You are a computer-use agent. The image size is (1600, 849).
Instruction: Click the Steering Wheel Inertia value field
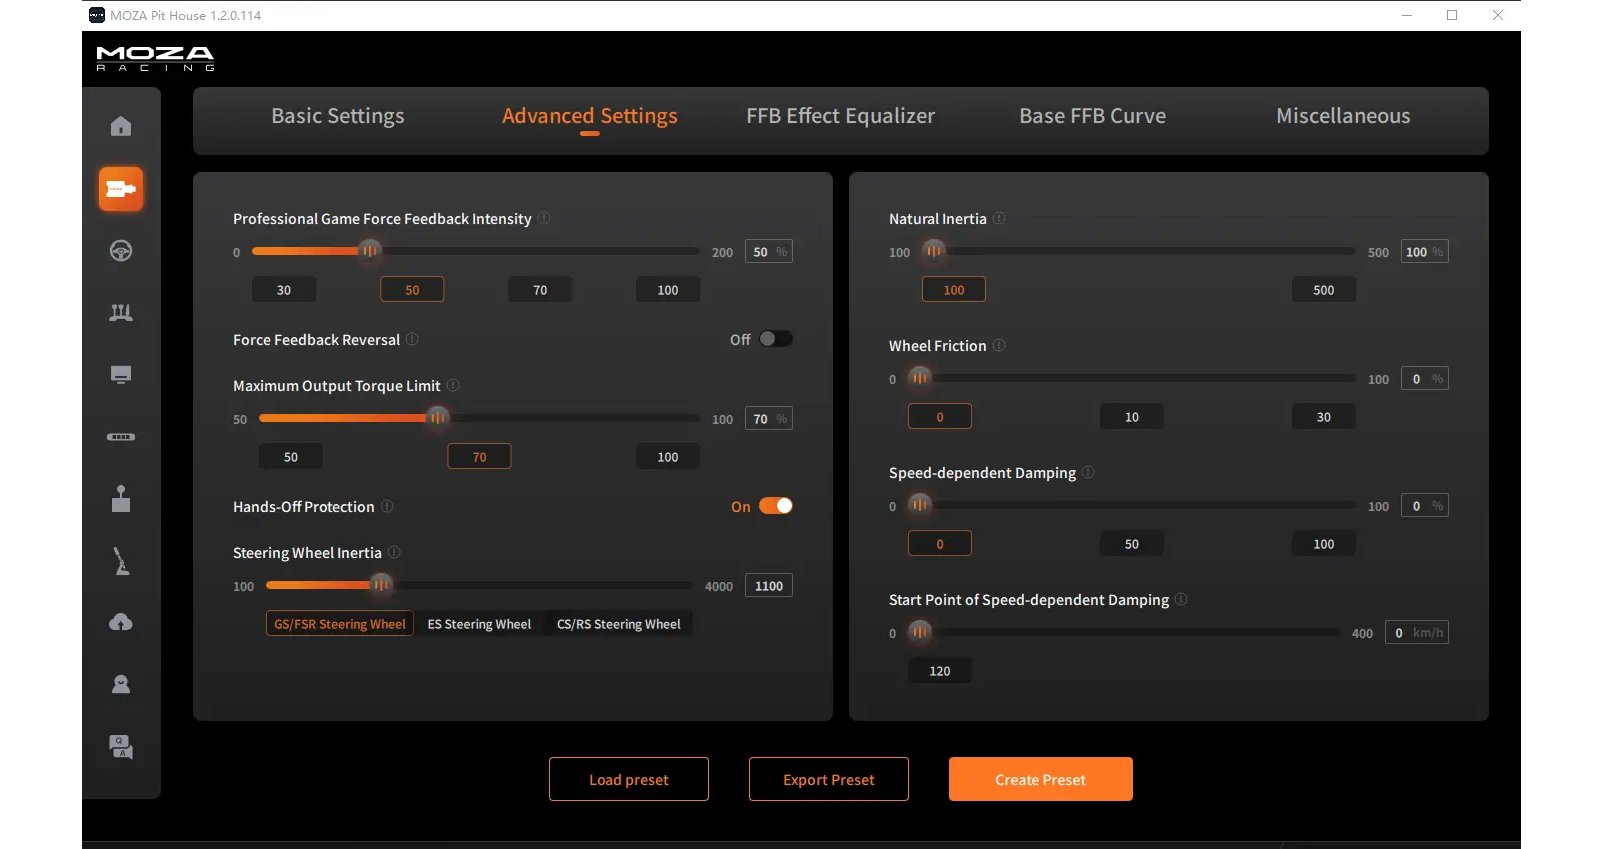tap(768, 586)
